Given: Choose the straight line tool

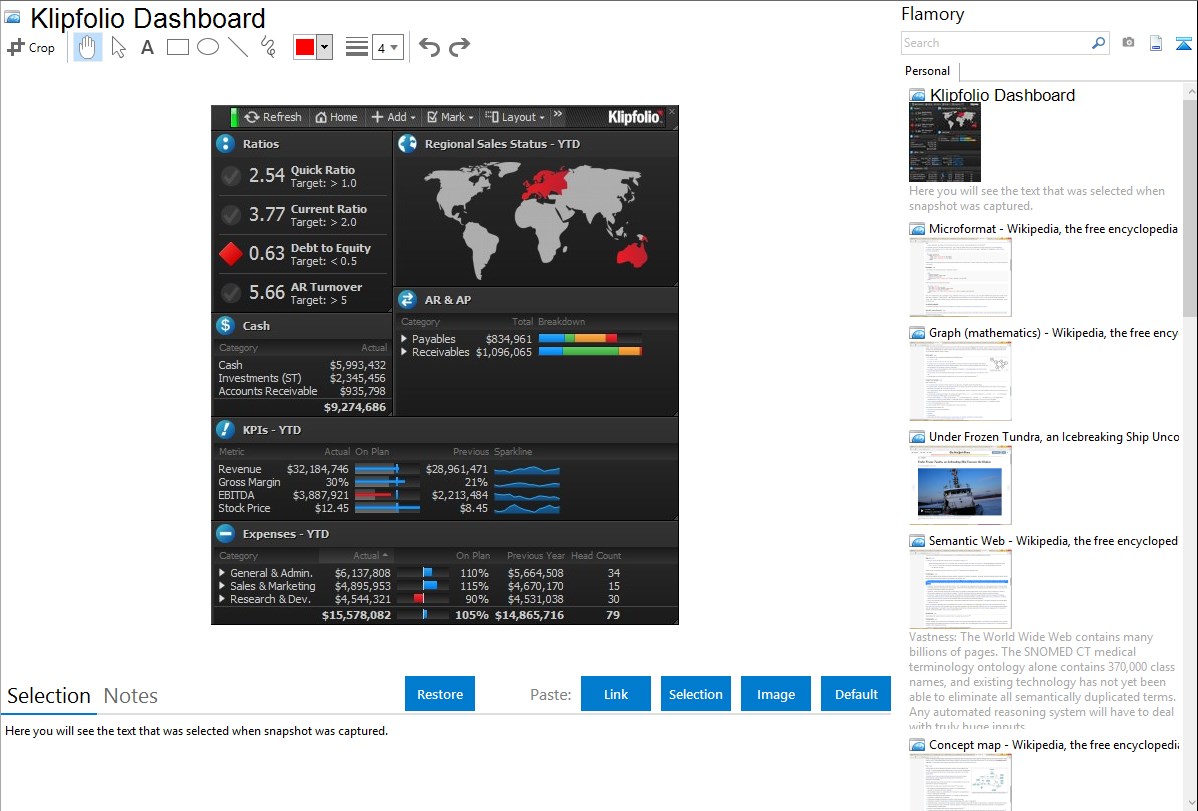Looking at the screenshot, I should 238,47.
